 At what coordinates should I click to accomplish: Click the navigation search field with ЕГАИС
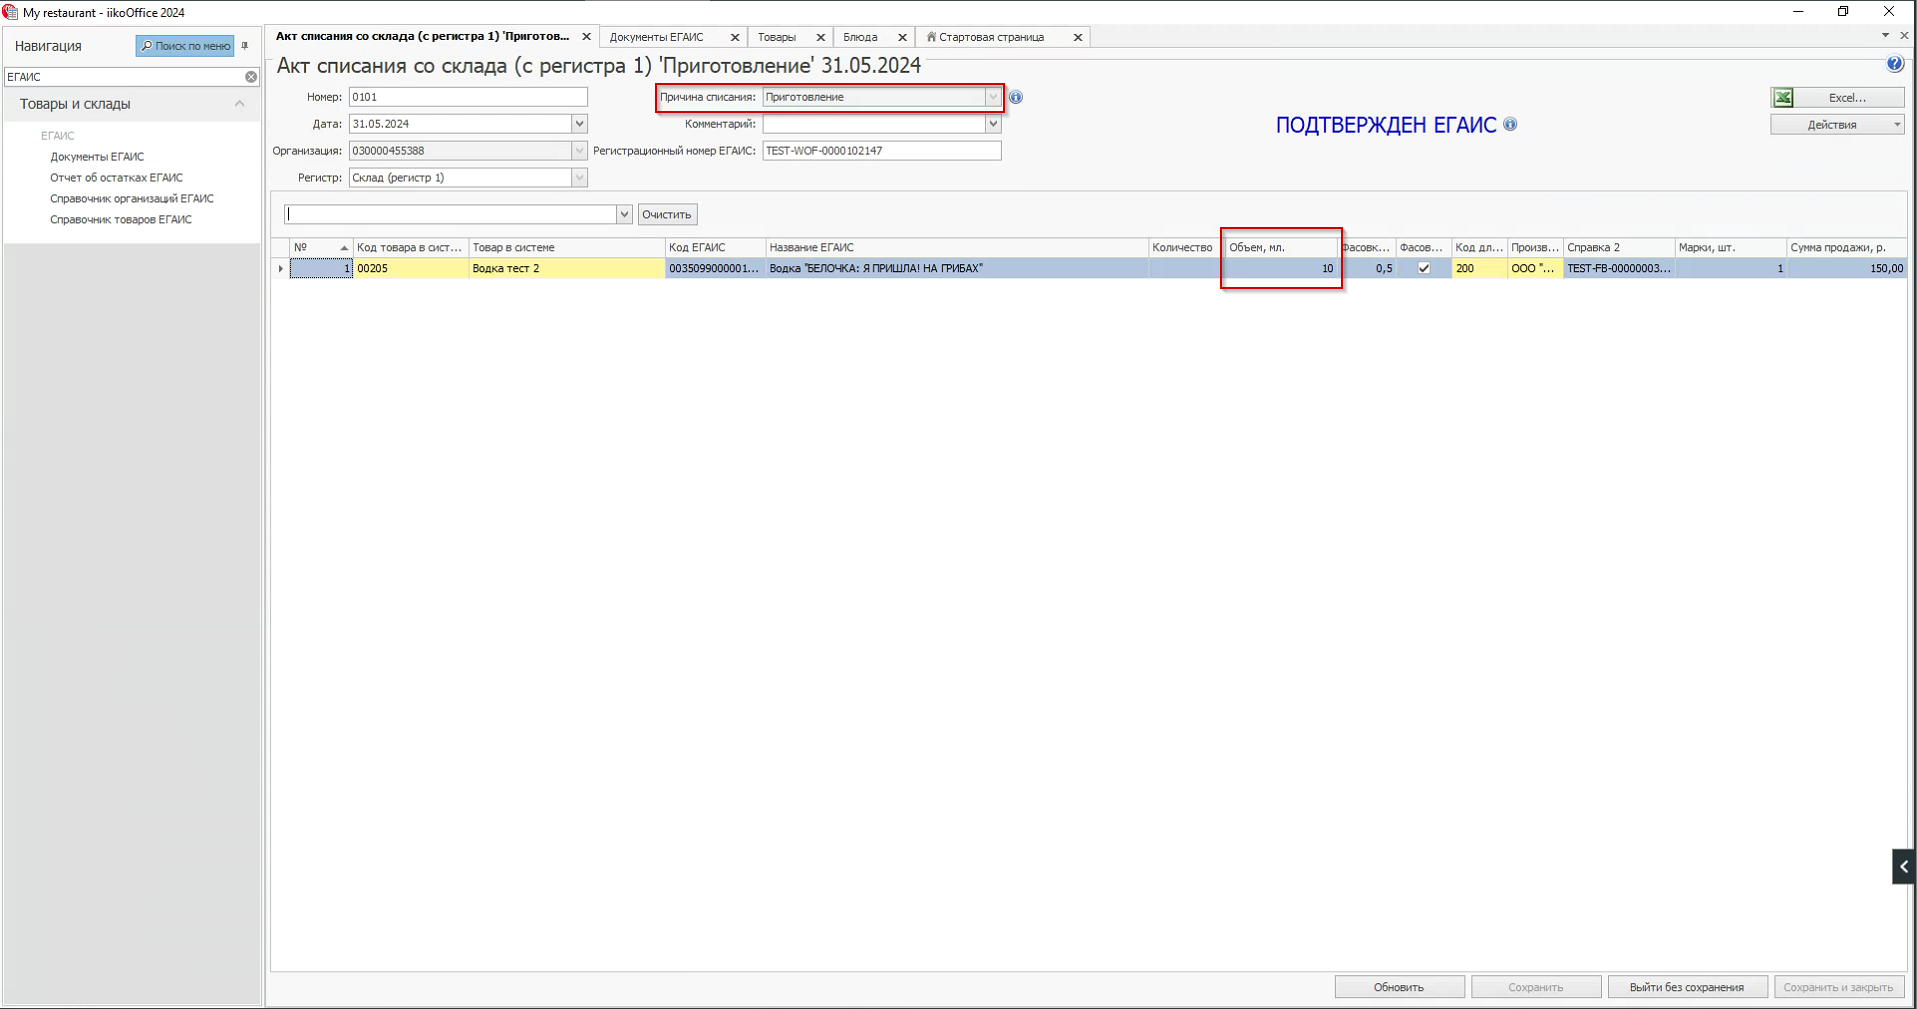(124, 76)
